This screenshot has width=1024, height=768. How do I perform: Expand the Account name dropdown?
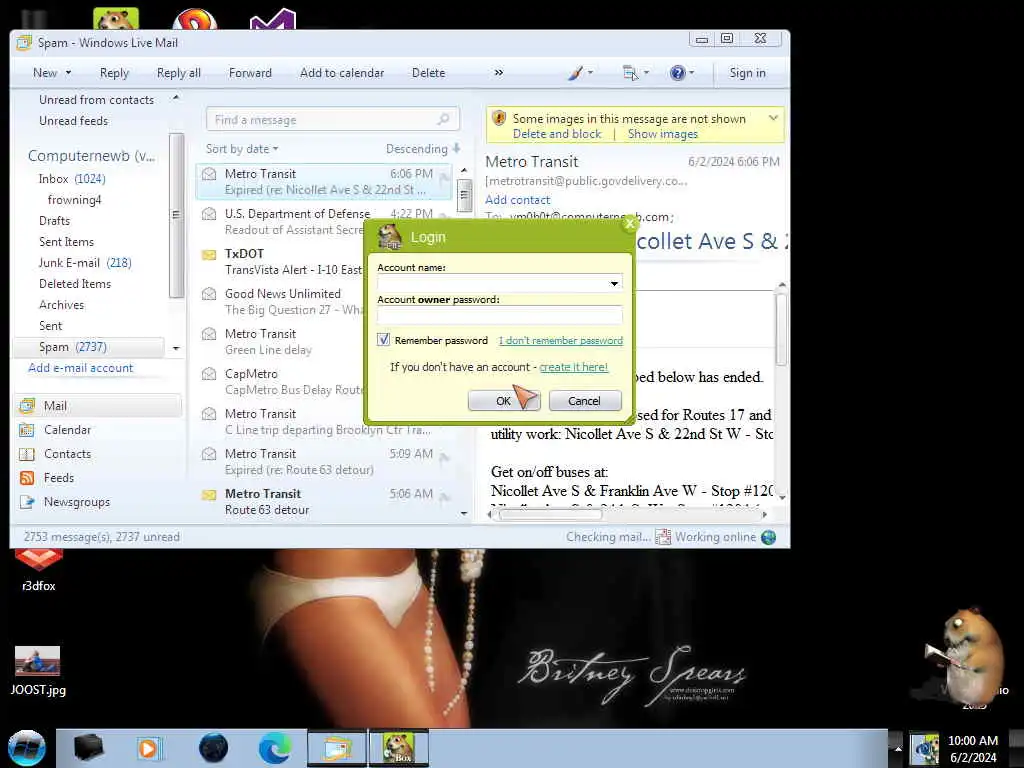click(x=614, y=283)
